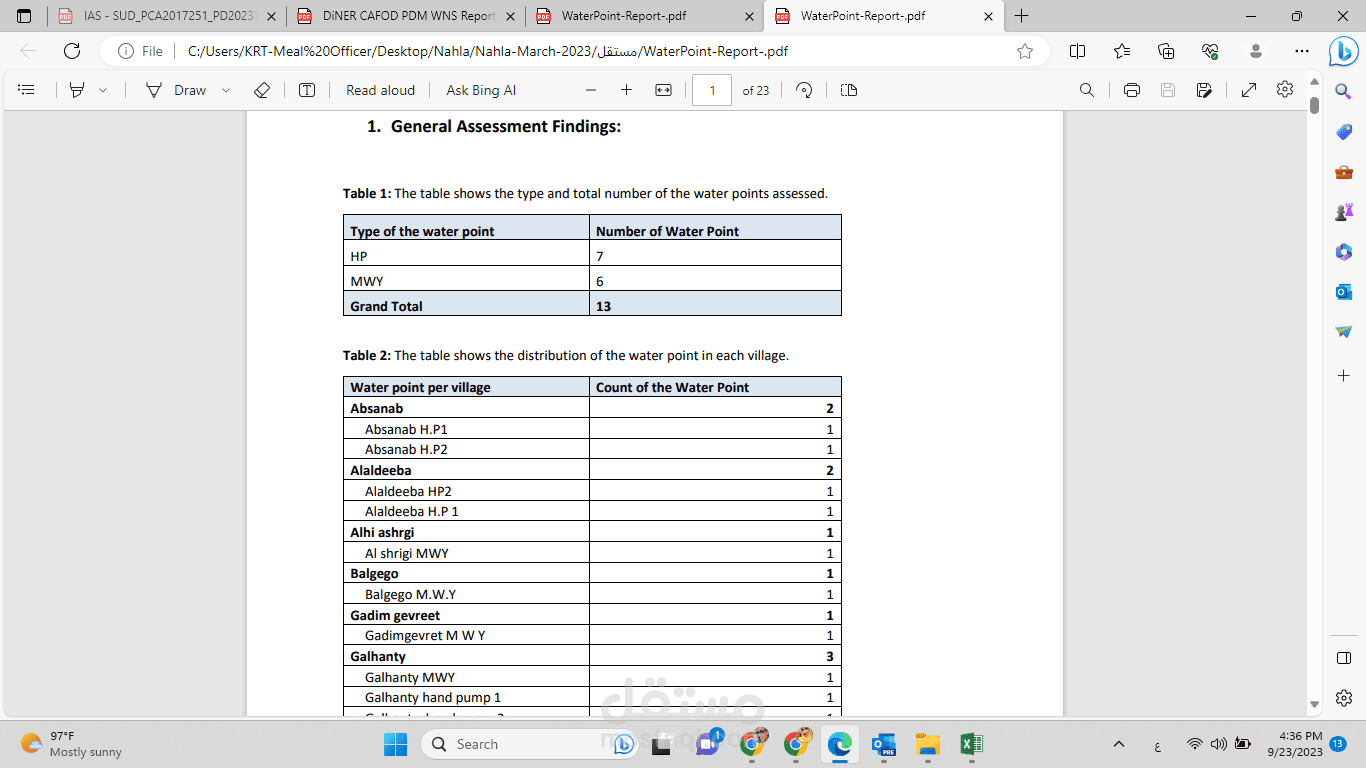Open Outlook in the sidebar

[1344, 292]
